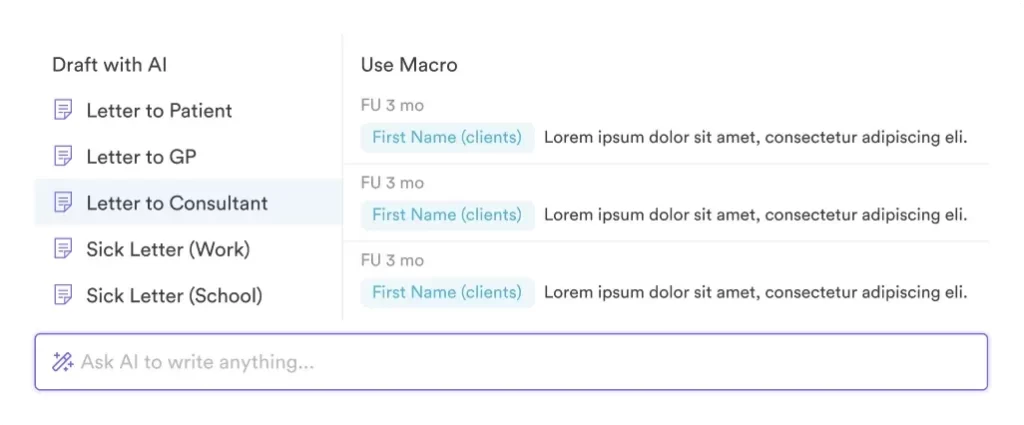
Task: Click the Letter to Consultant document icon
Action: coord(63,203)
